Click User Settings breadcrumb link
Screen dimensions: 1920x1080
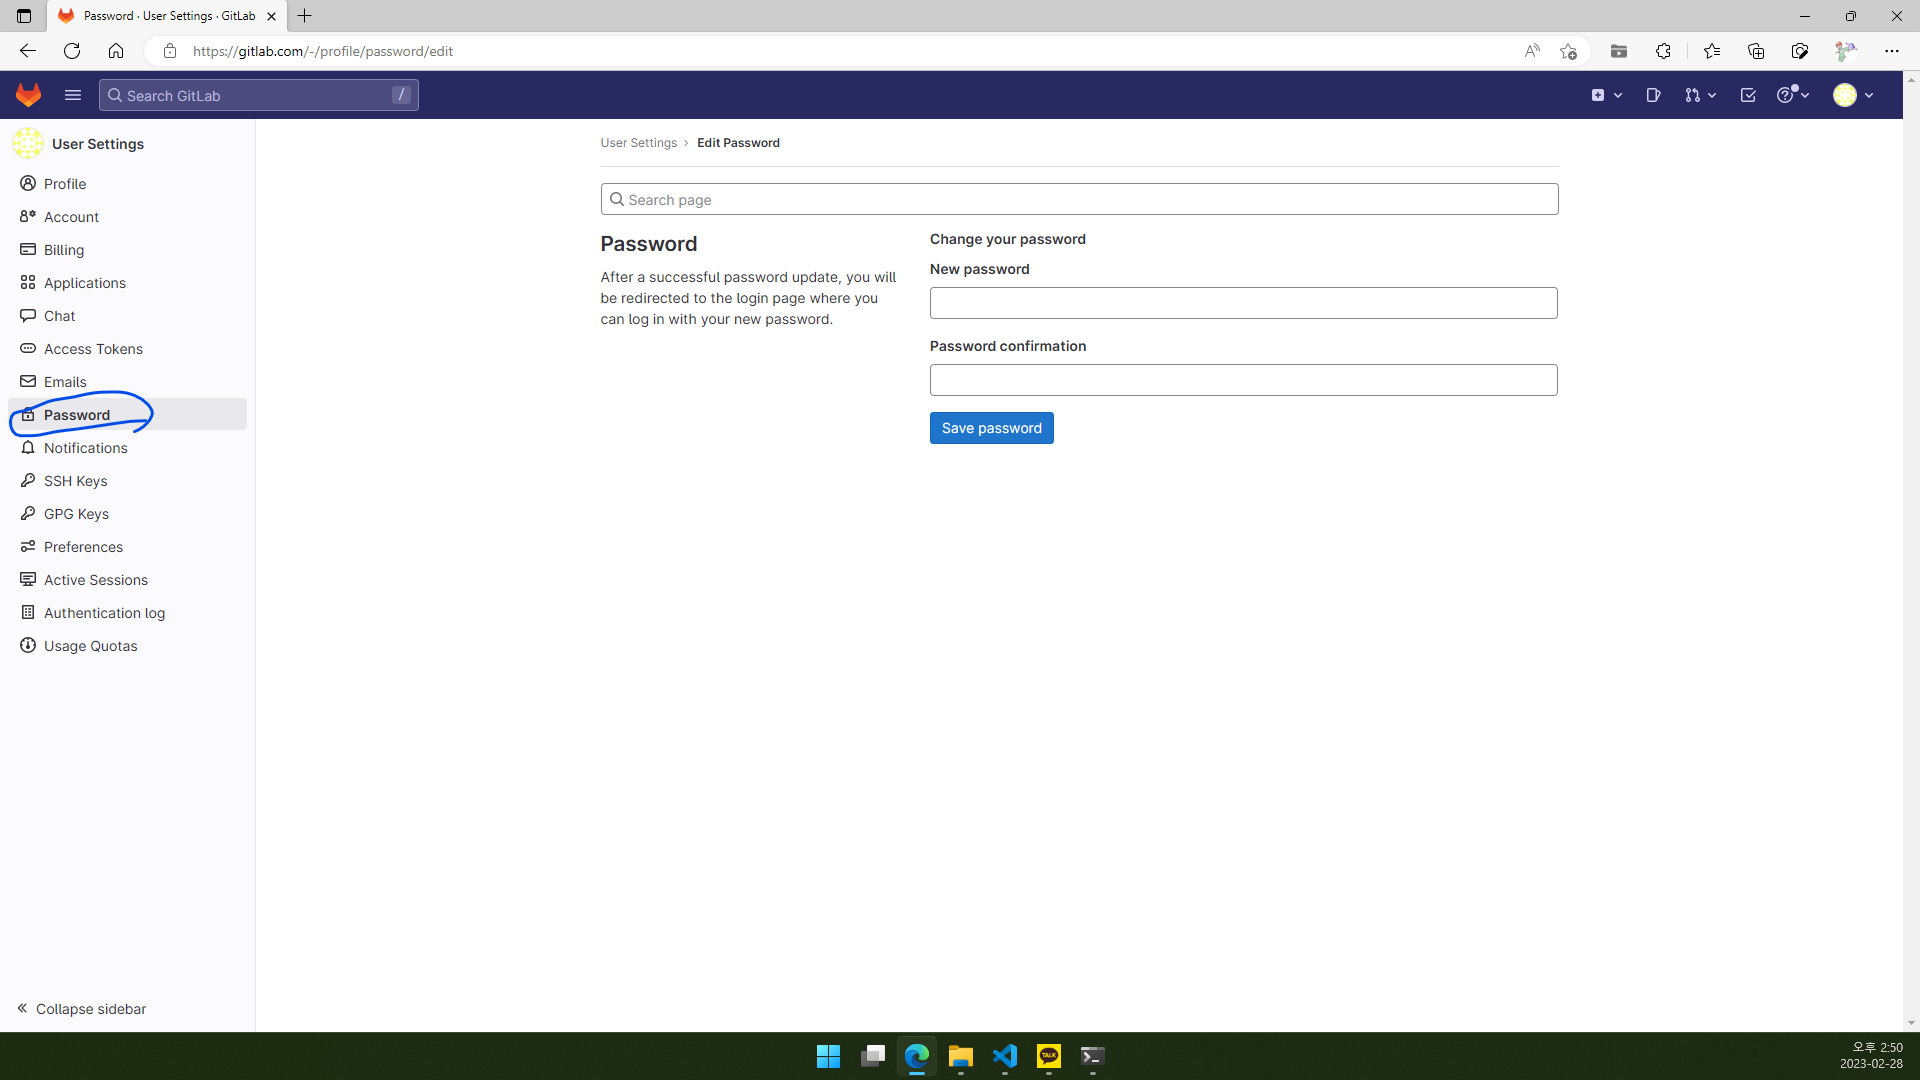tap(638, 142)
